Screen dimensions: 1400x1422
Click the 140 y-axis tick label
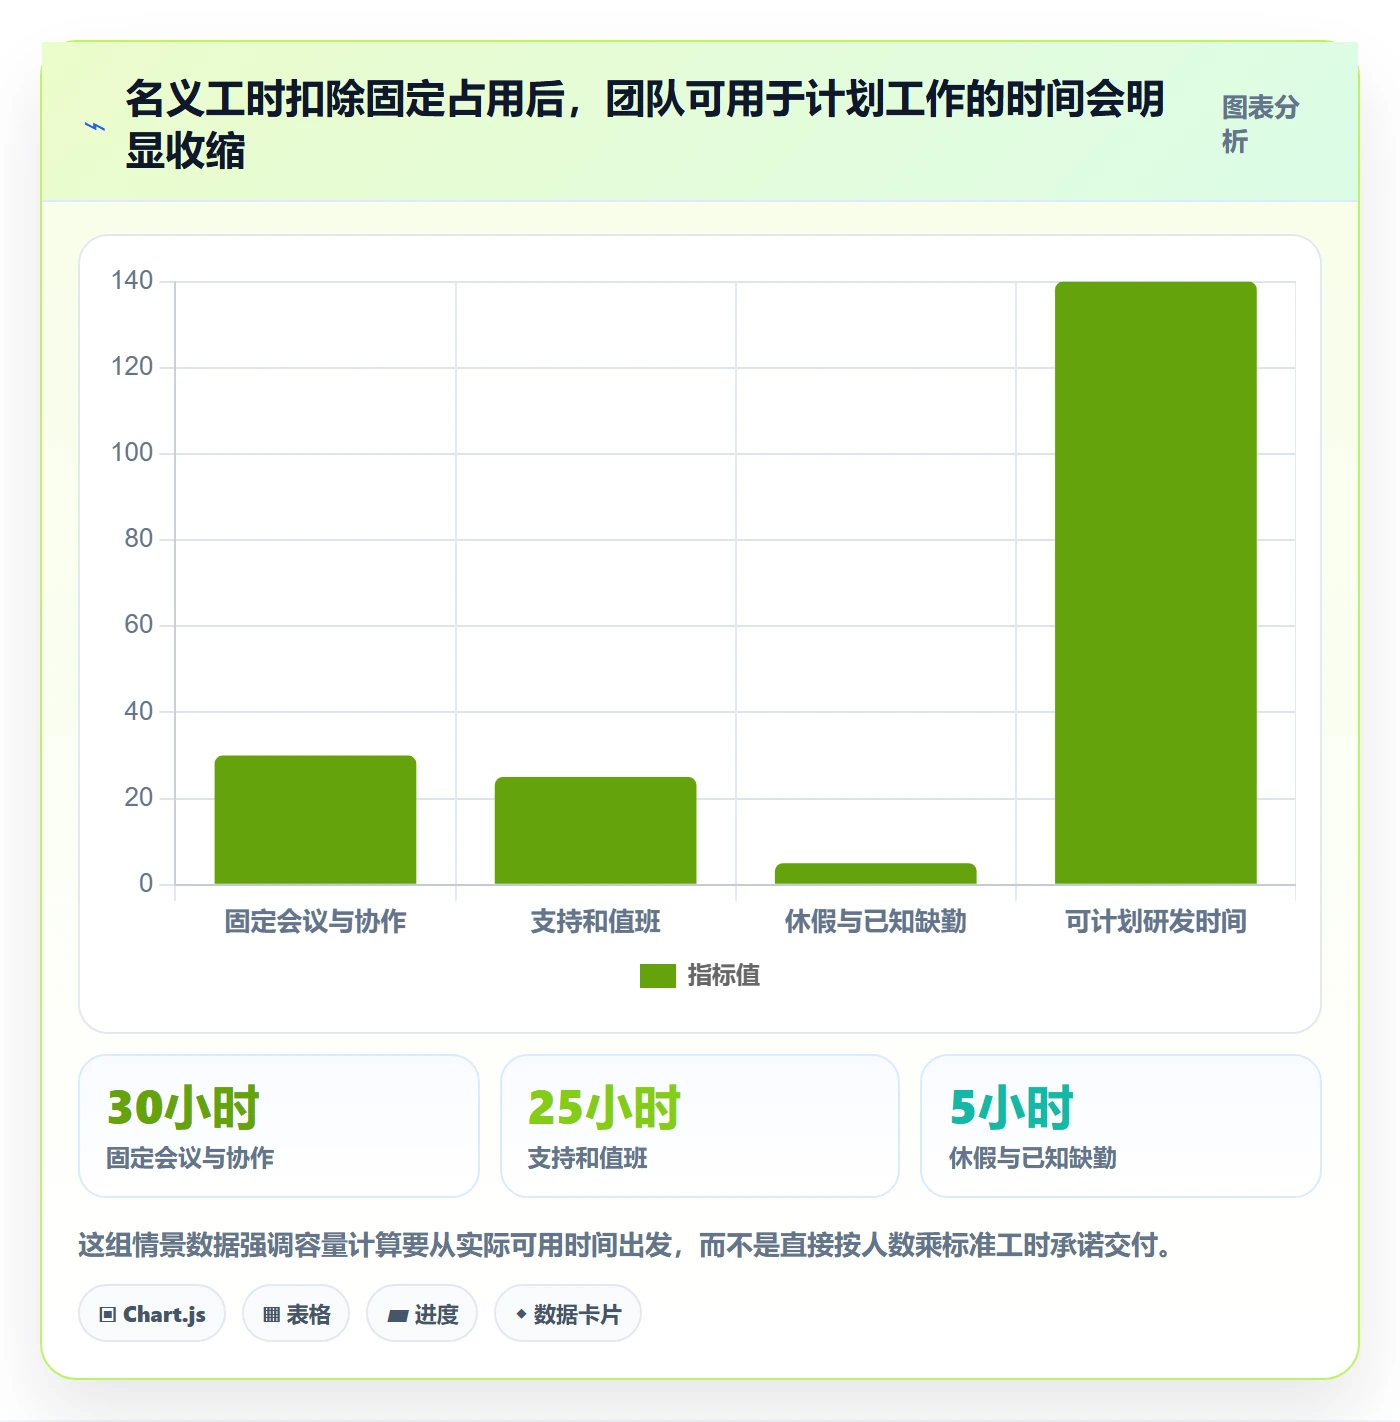(132, 281)
